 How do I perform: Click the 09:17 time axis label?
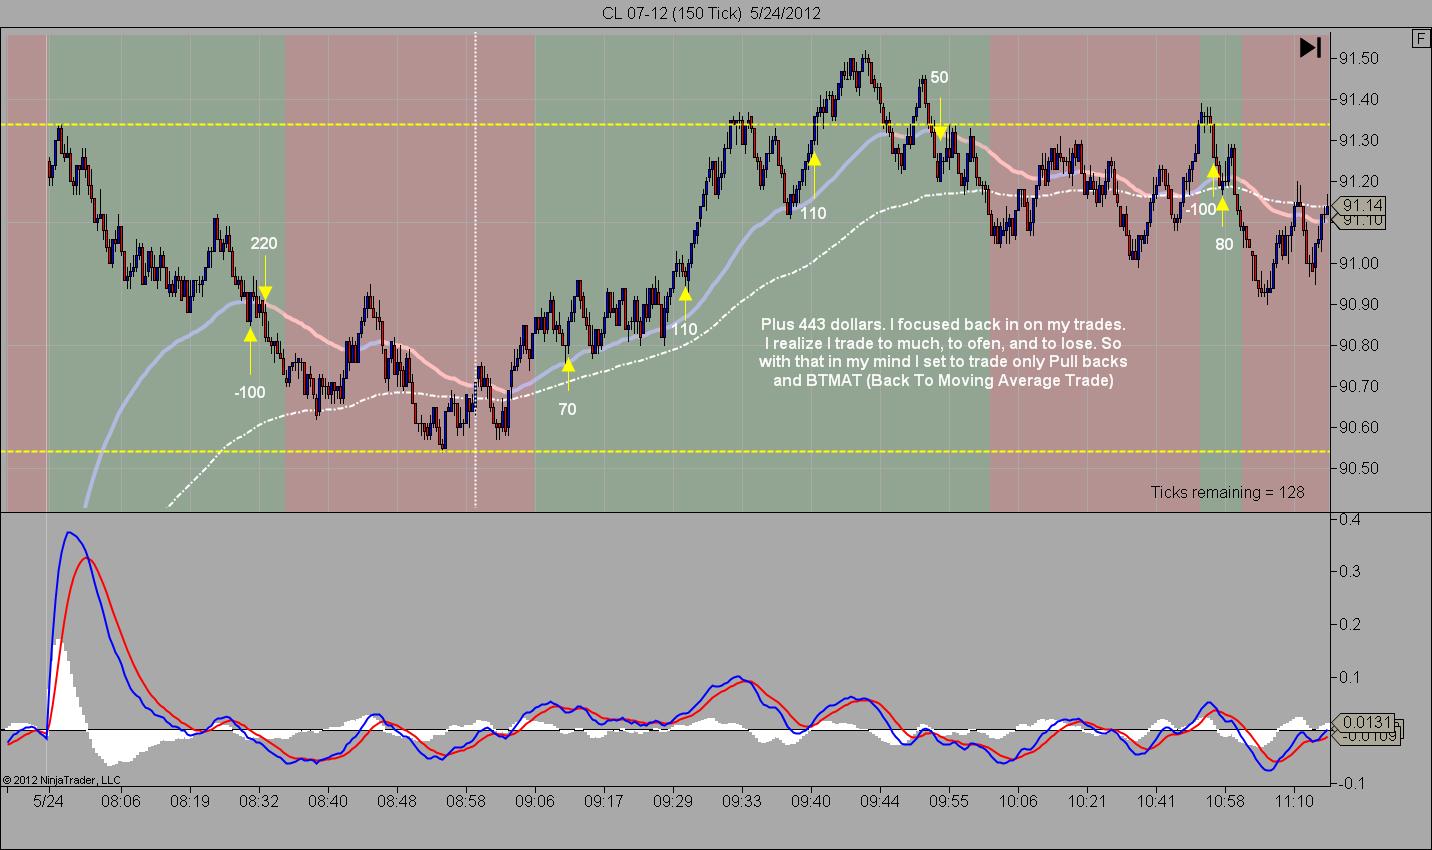tap(603, 801)
